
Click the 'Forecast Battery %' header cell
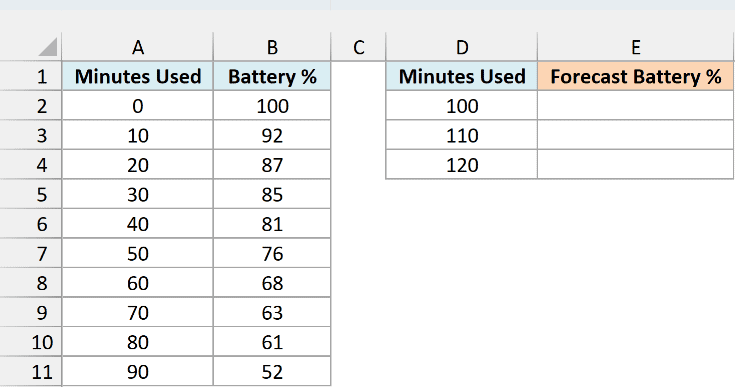(636, 76)
